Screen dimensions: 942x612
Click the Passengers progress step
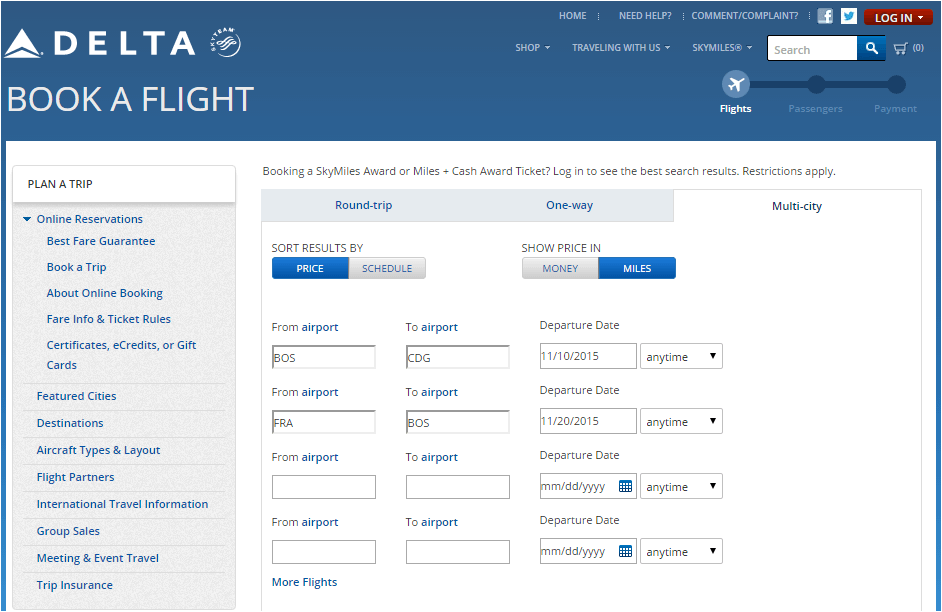click(x=816, y=85)
